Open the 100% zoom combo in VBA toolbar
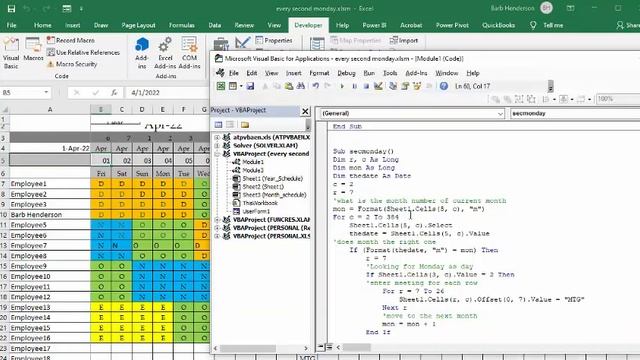Image resolution: width=640 pixels, height=360 pixels. [x=617, y=99]
